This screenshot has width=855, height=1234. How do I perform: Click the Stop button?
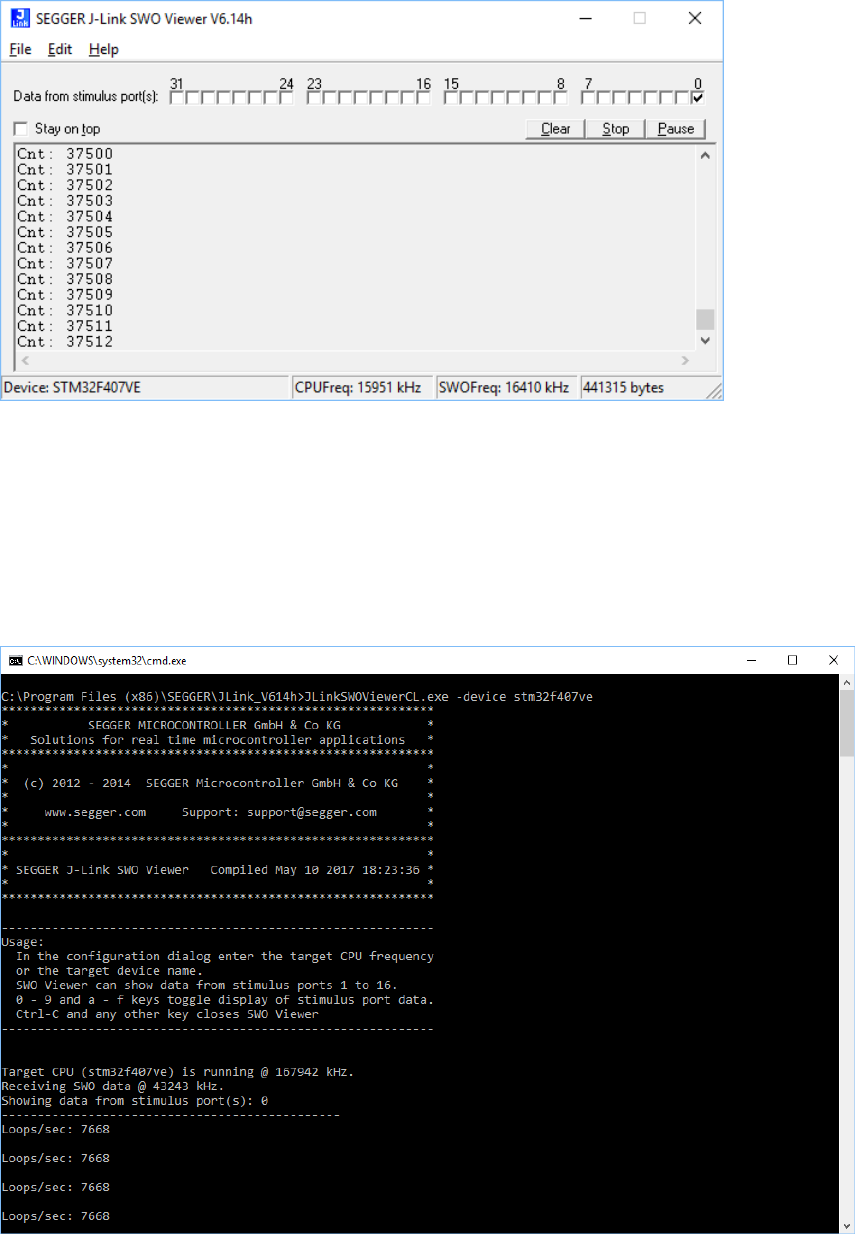616,129
